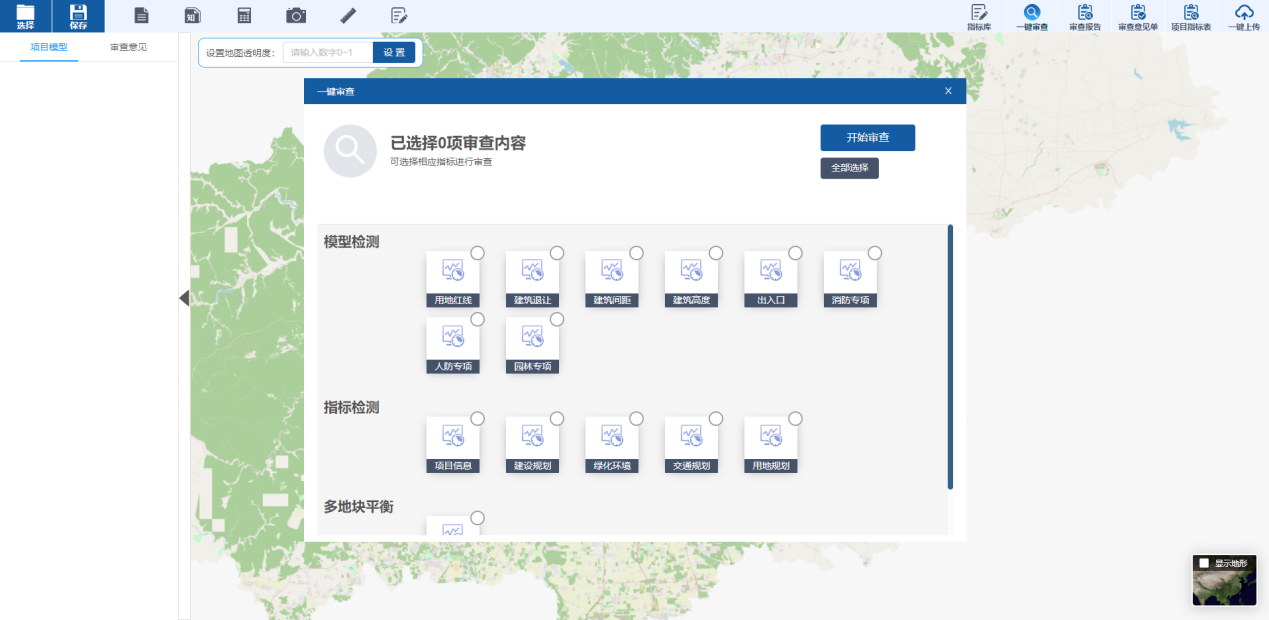
Task: Click the 一键上传 cloud upload icon
Action: [x=1244, y=17]
